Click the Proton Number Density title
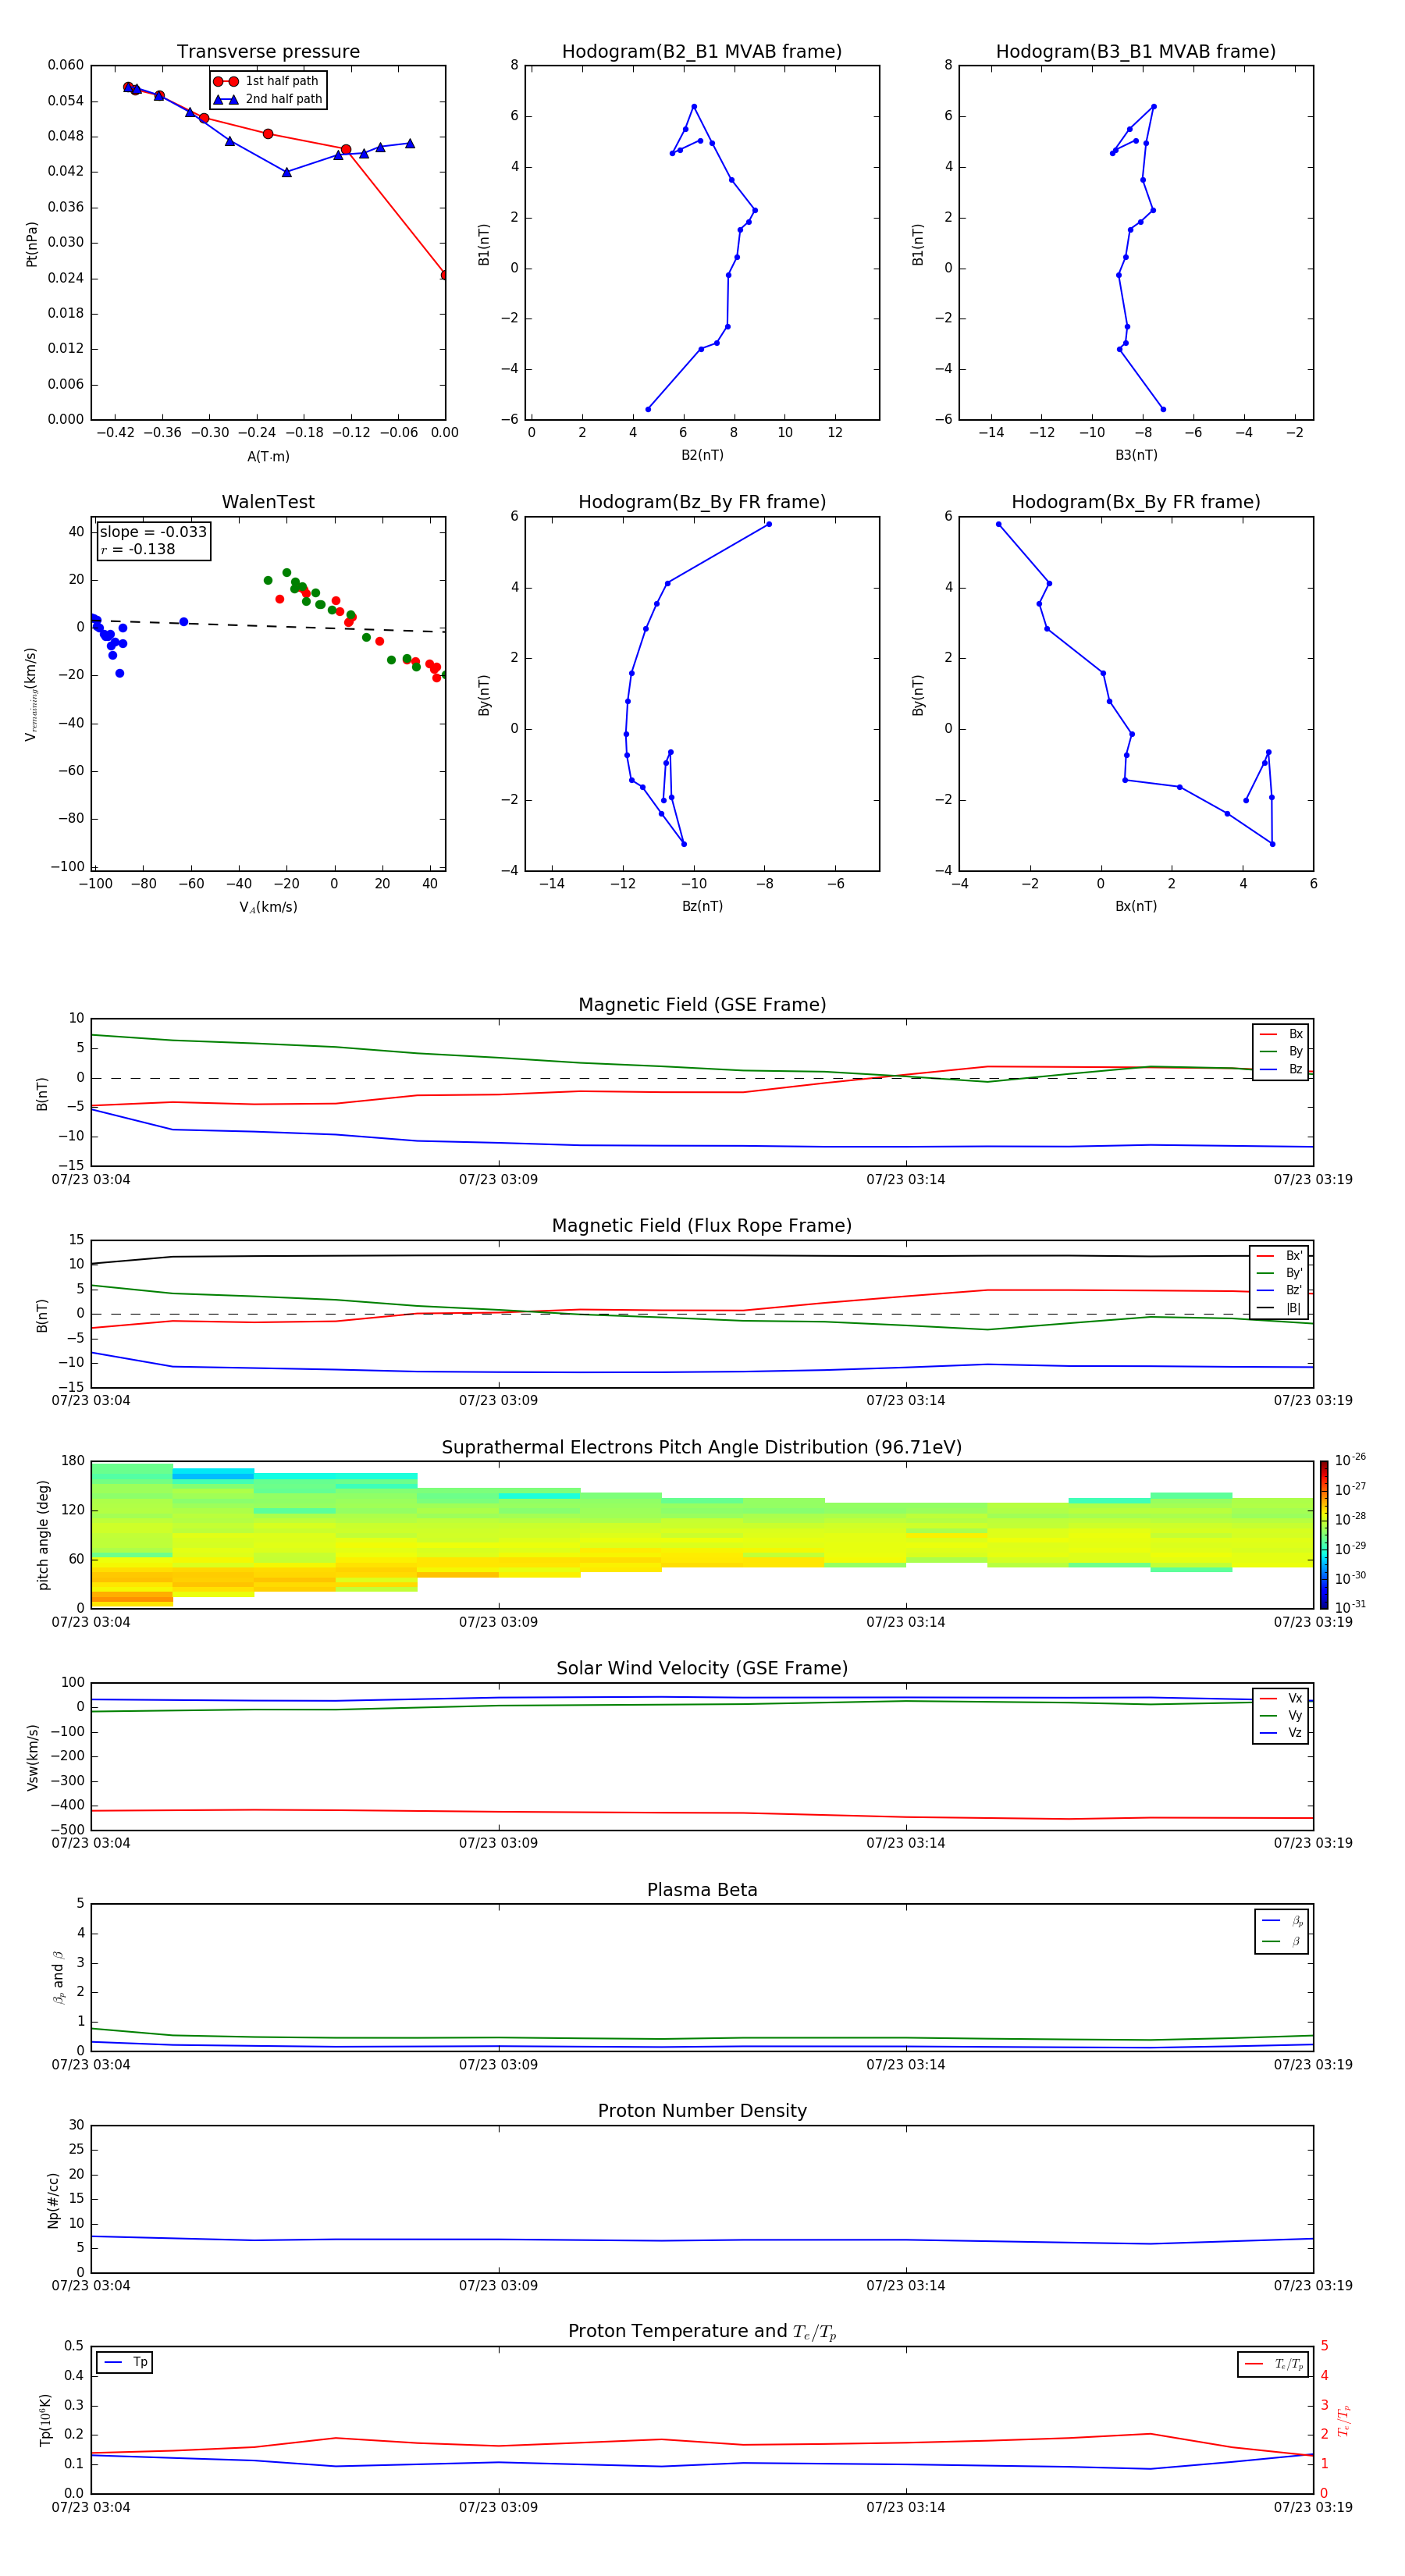1405x2576 pixels. click(702, 2111)
